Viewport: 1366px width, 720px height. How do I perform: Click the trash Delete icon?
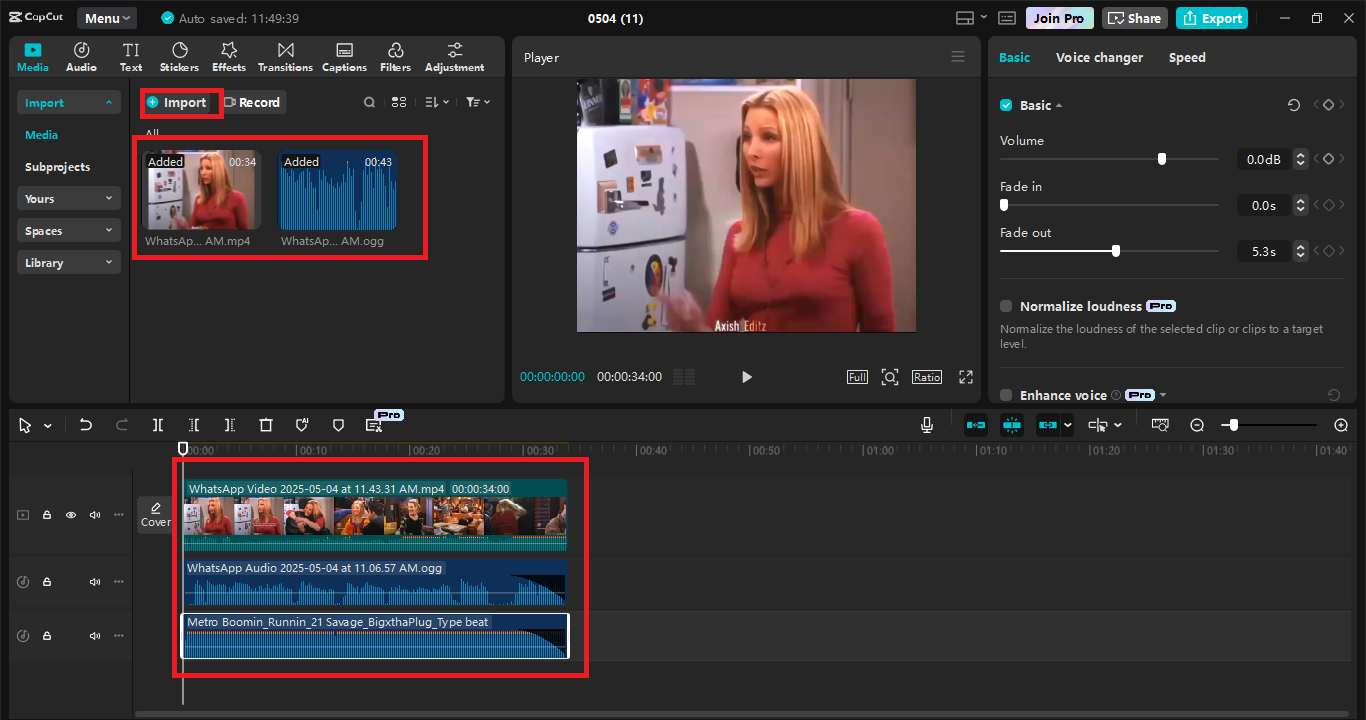tap(266, 425)
